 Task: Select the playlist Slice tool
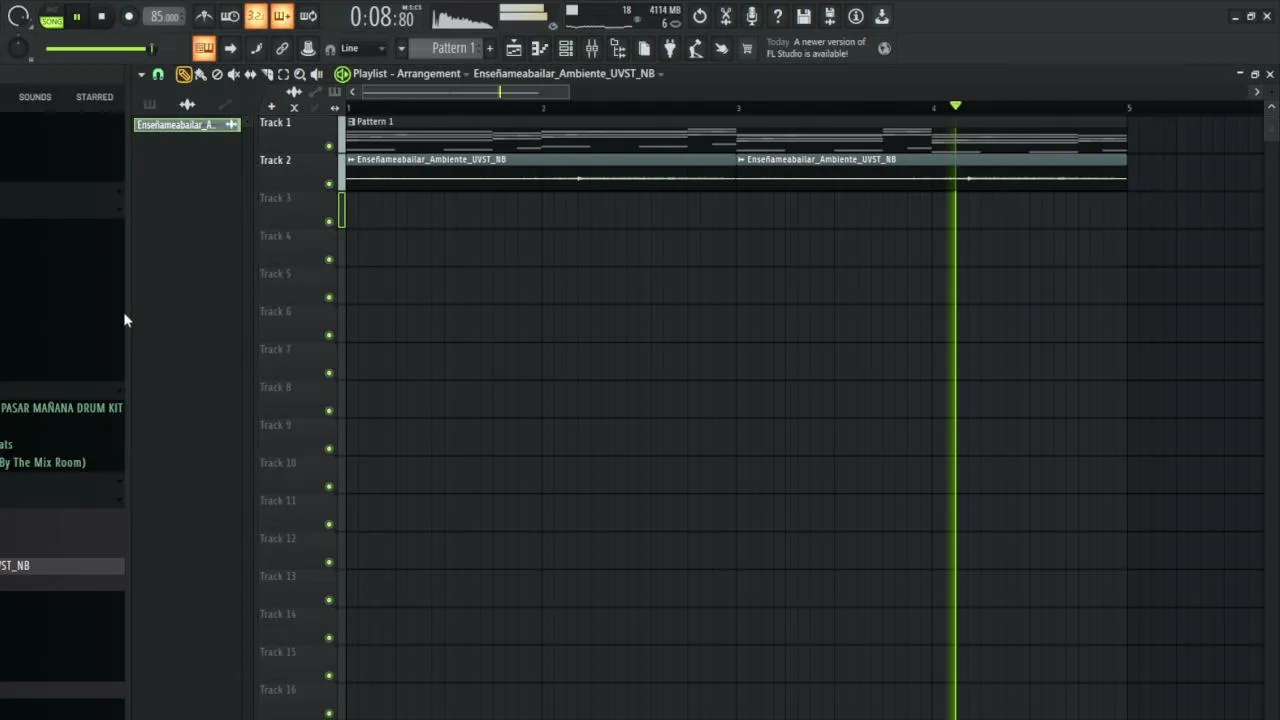click(267, 74)
